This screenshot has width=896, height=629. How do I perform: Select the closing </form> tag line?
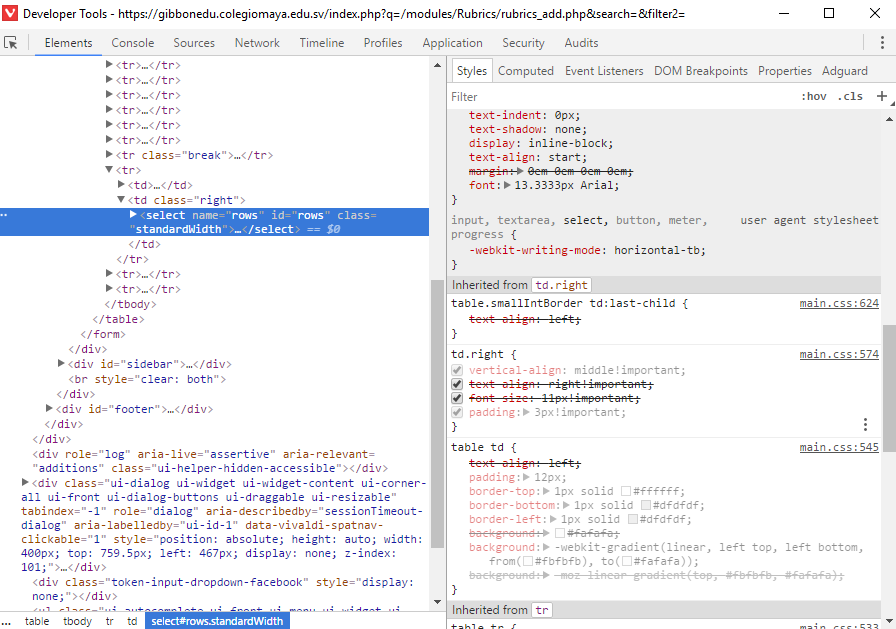103,334
